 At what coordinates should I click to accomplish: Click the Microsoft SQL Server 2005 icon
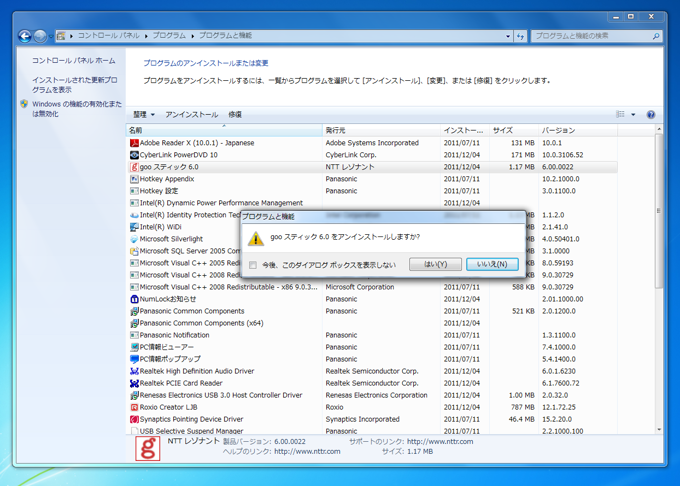(134, 251)
